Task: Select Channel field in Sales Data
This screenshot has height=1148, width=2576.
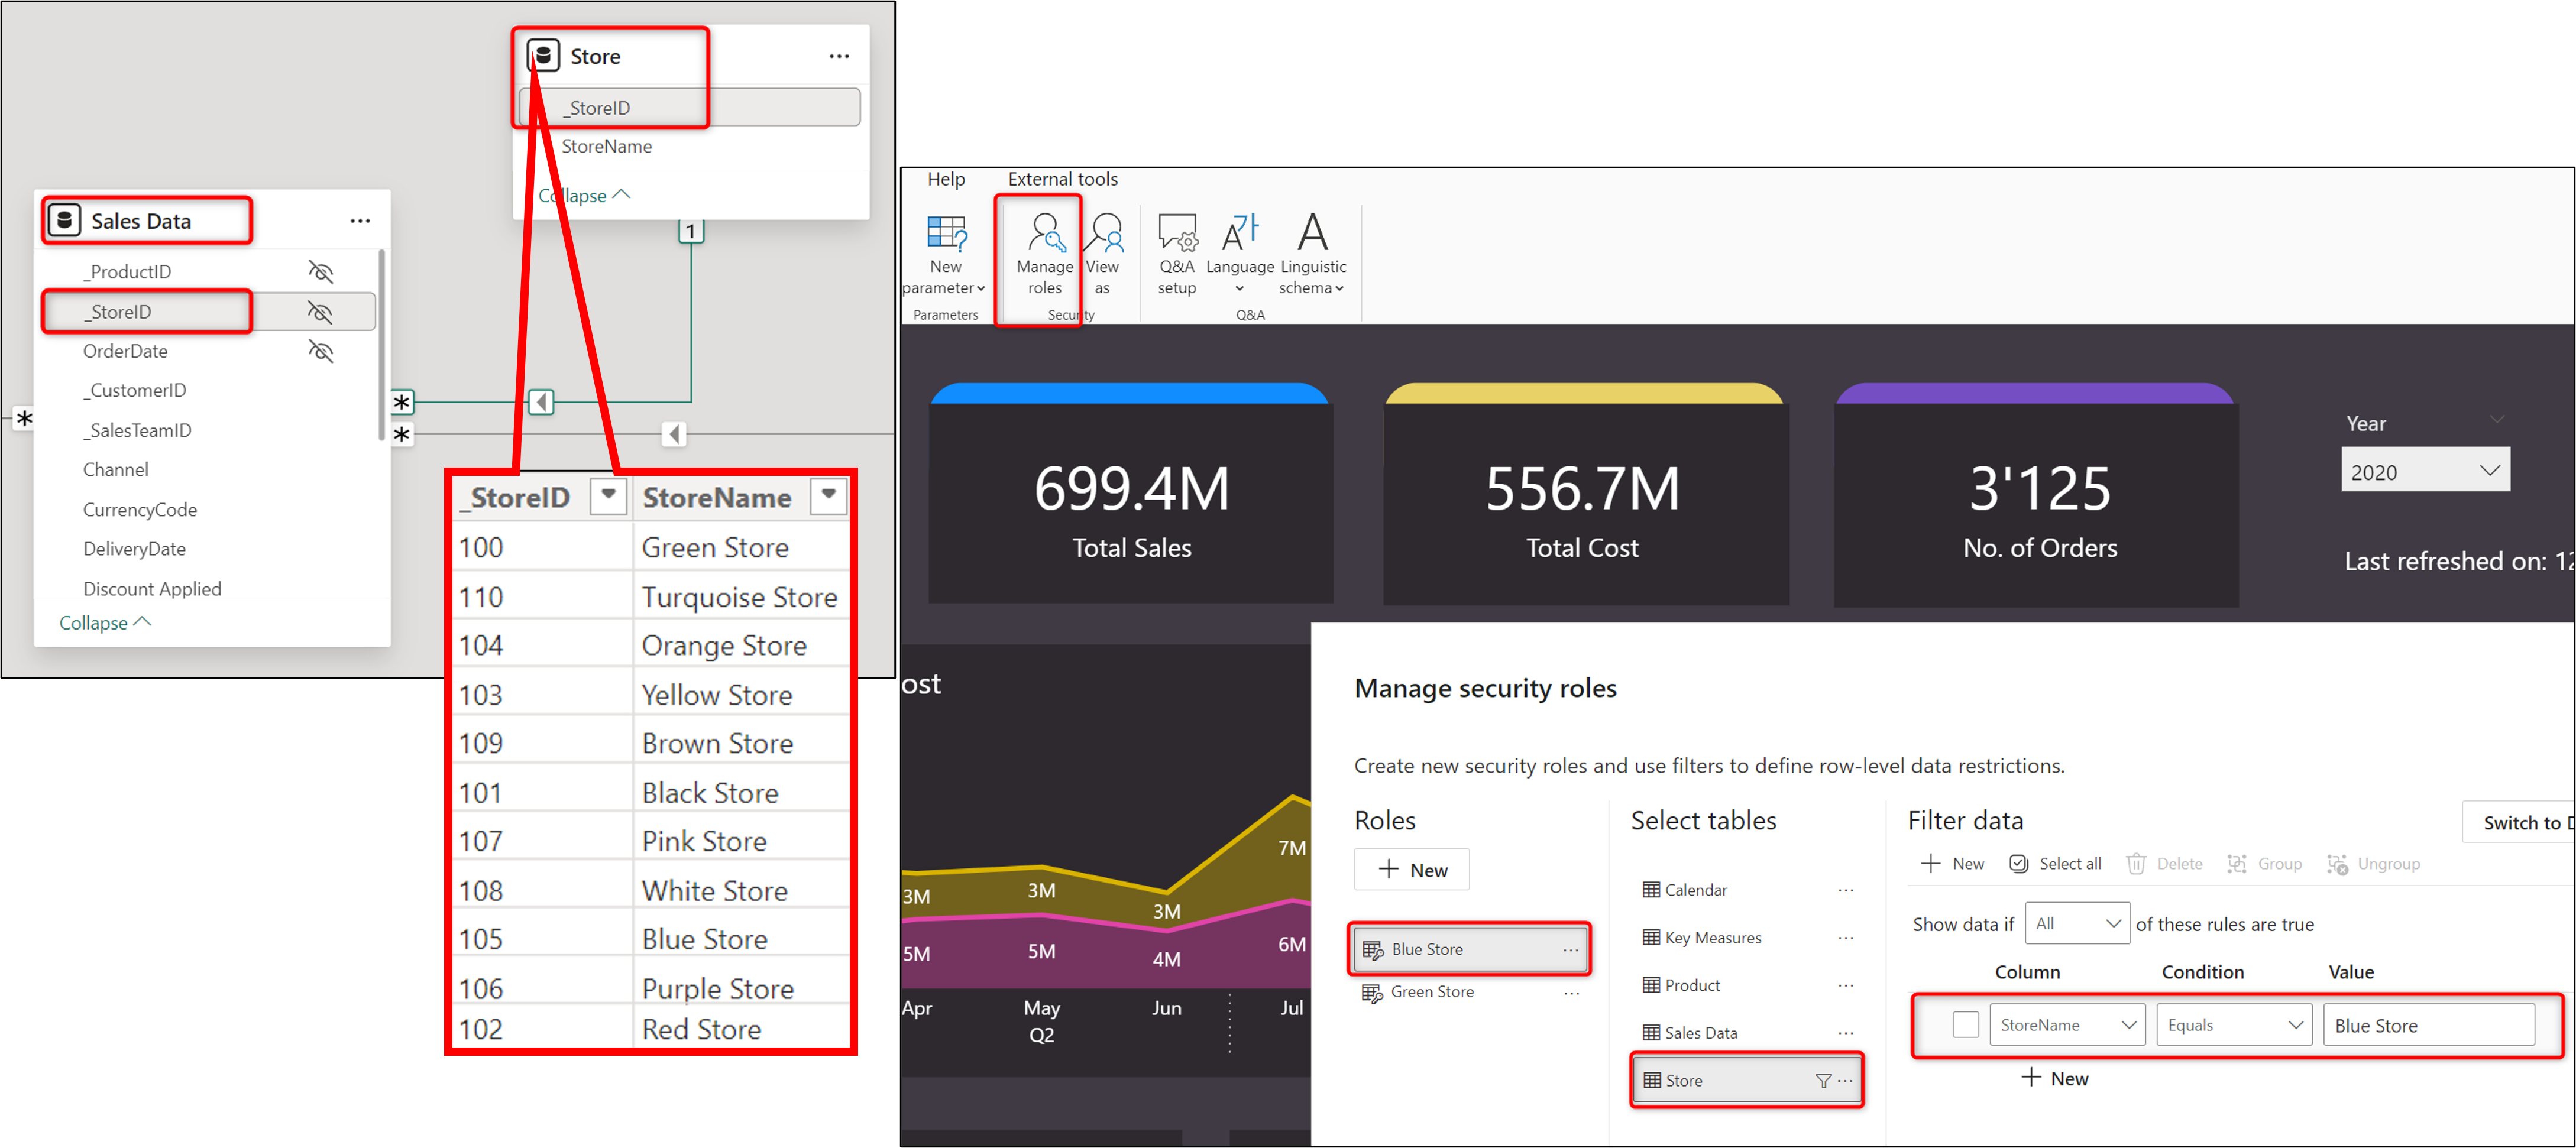Action: pos(115,469)
